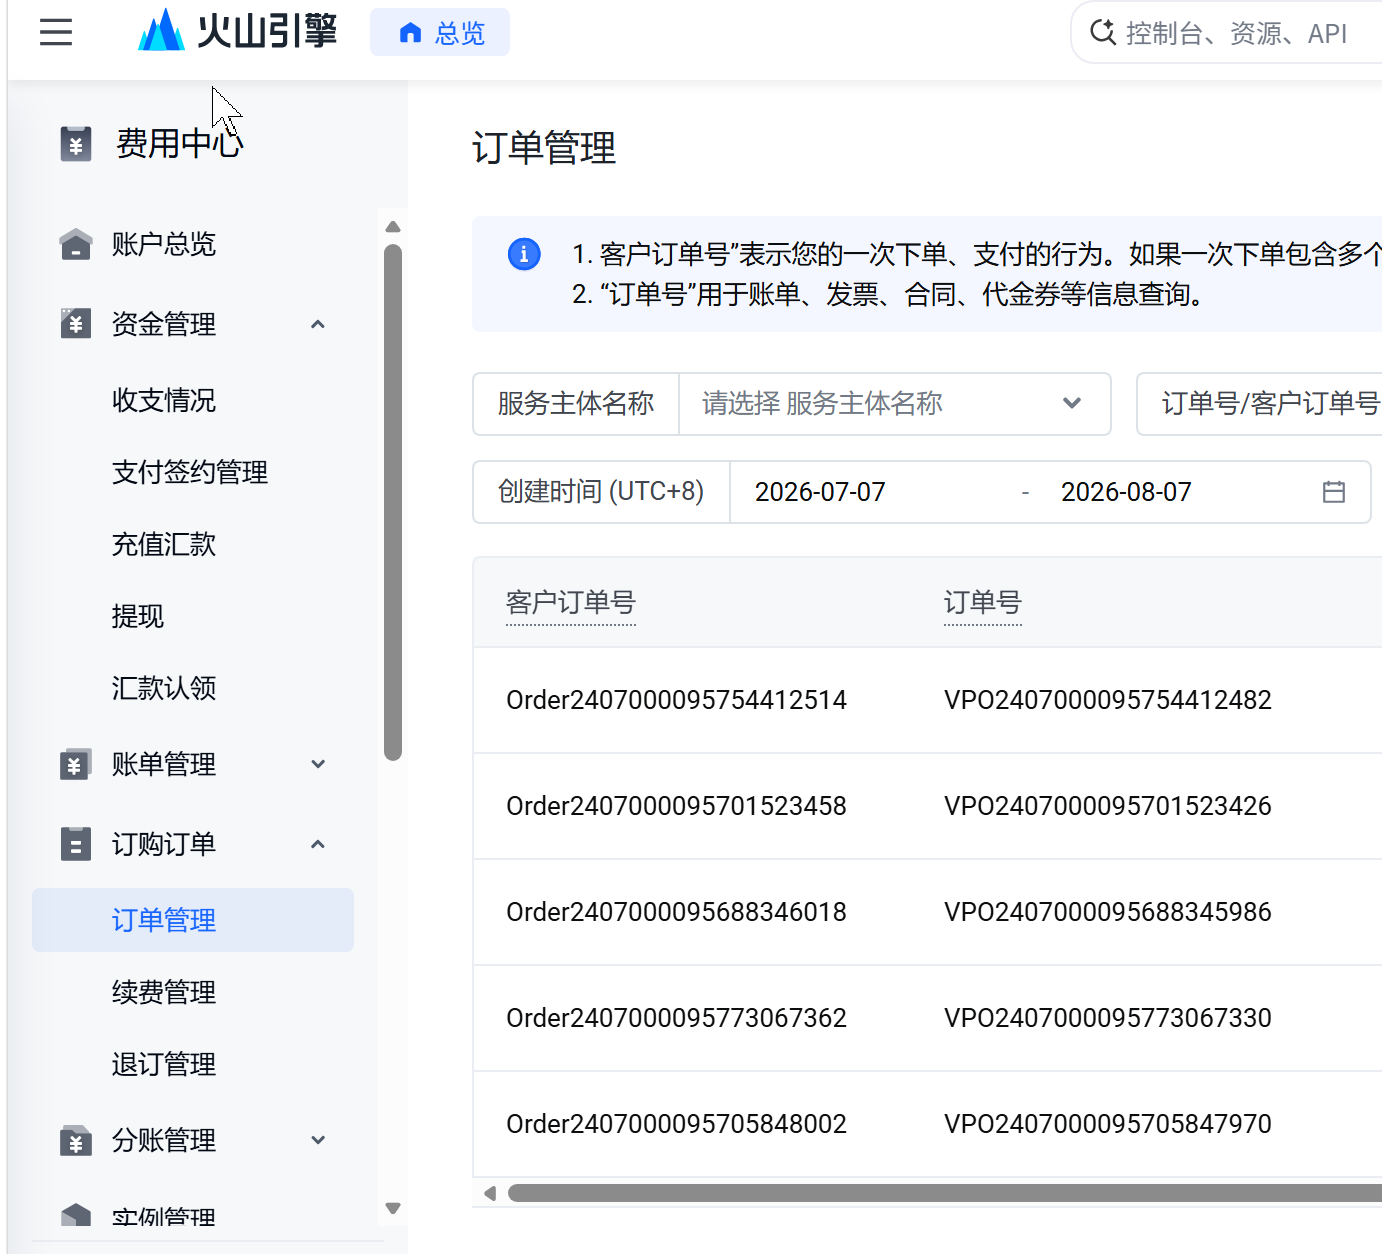Open 收支情况 menu item
Viewport: 1382px width, 1254px height.
(164, 400)
